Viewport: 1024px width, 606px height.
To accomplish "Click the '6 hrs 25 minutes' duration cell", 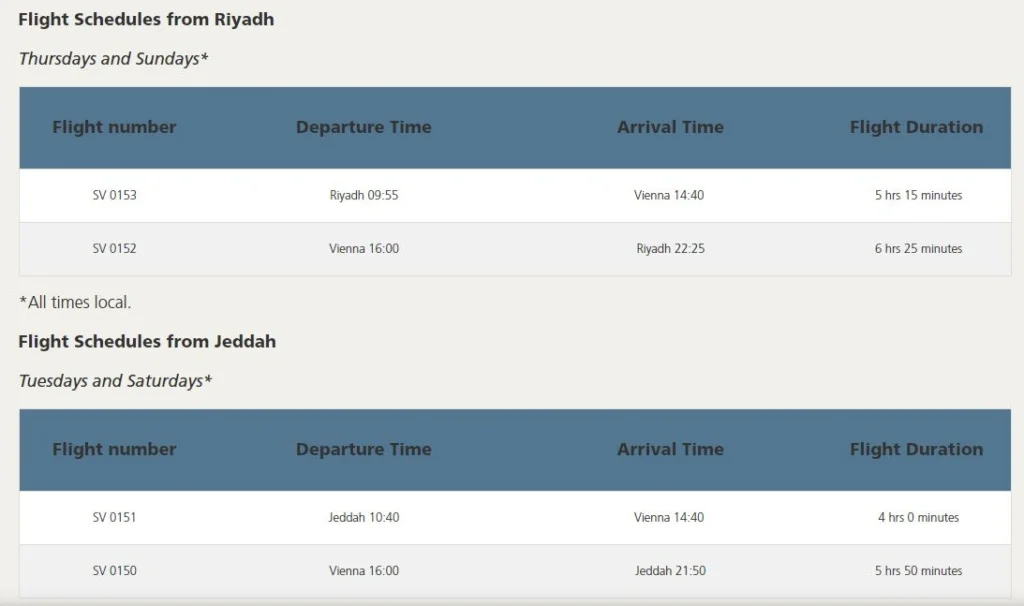I will pos(918,248).
